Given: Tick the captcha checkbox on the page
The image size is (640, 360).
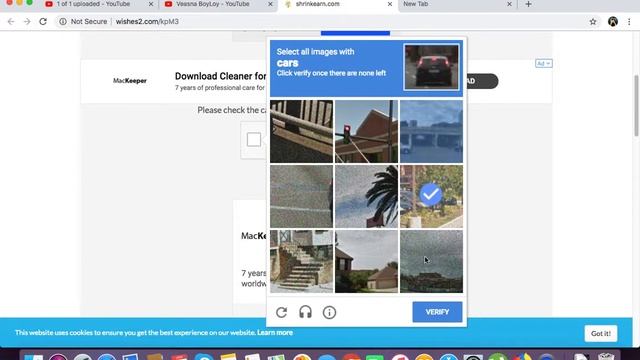Looking at the screenshot, I should (x=253, y=140).
